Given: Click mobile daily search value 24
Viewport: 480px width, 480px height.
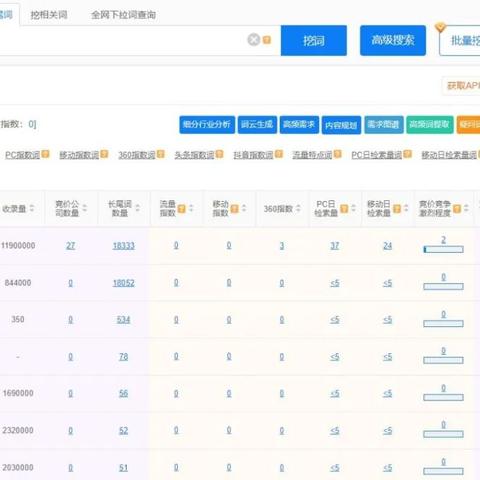Looking at the screenshot, I should [x=387, y=246].
